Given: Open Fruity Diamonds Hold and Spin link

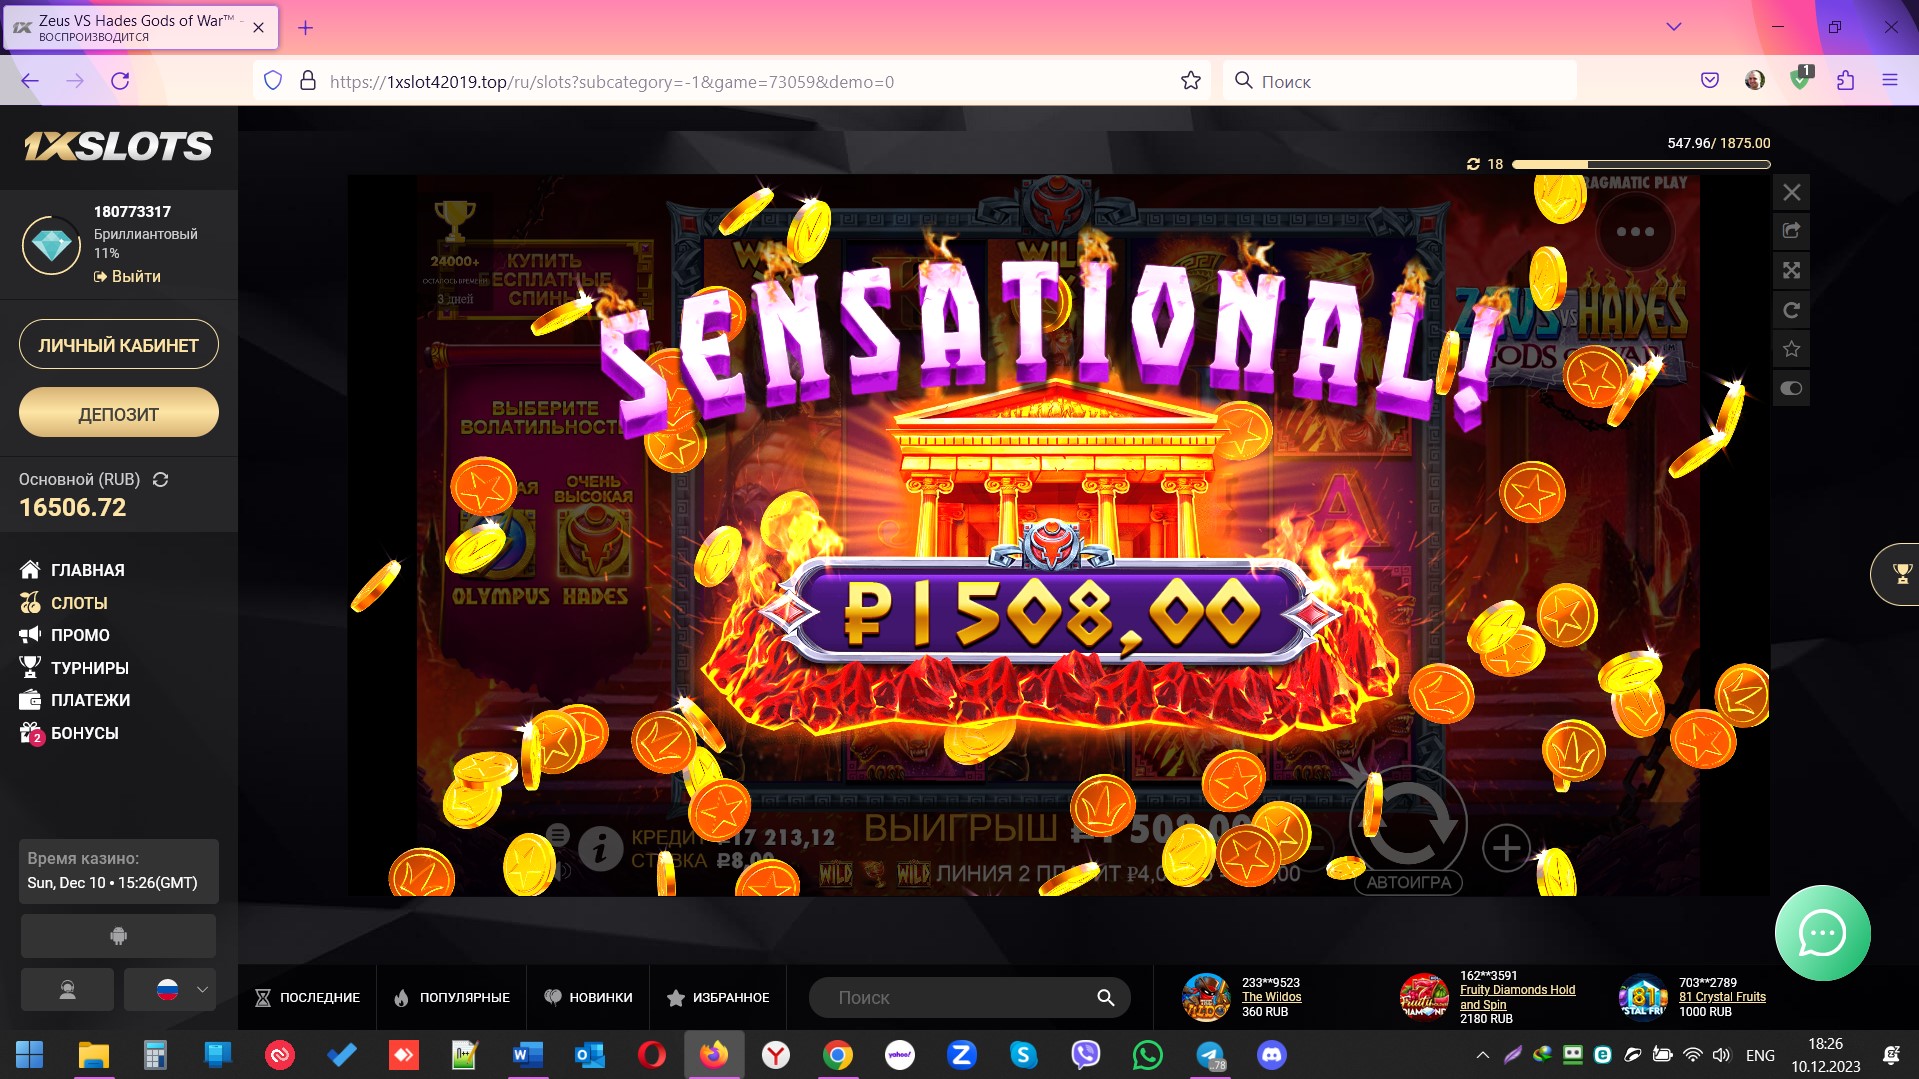Looking at the screenshot, I should [x=1517, y=997].
